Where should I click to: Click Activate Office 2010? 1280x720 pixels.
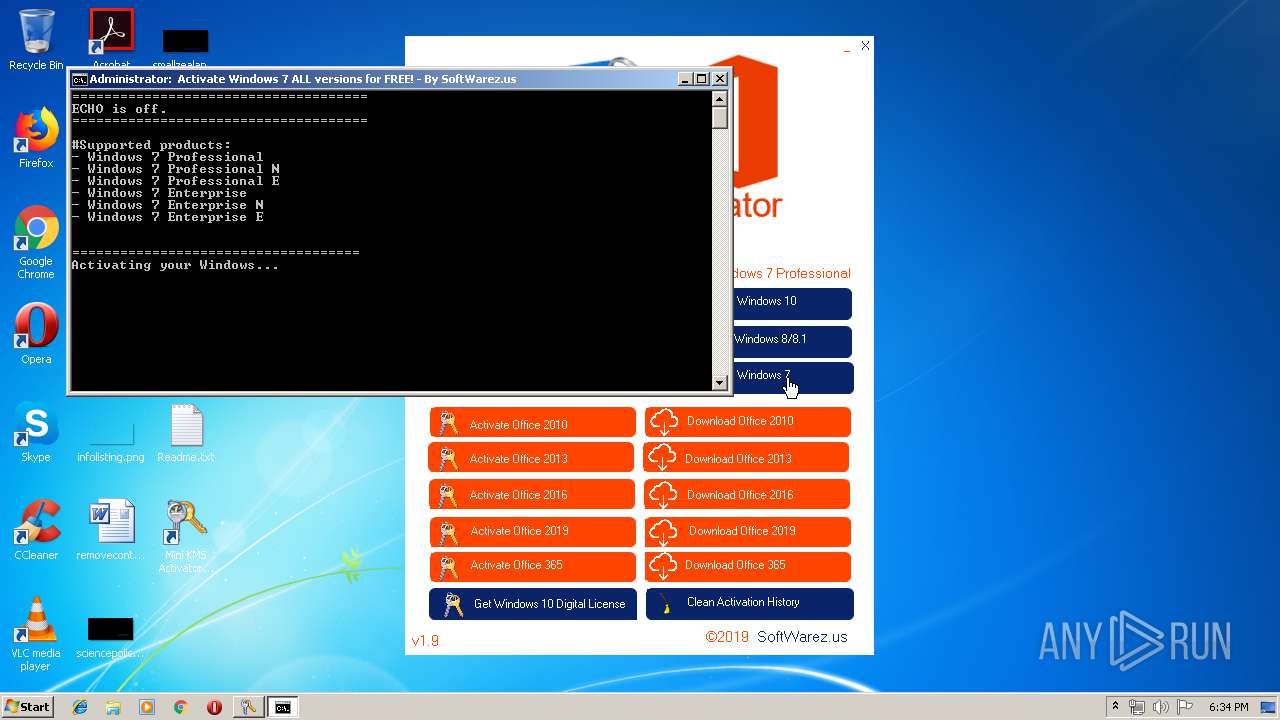(533, 423)
